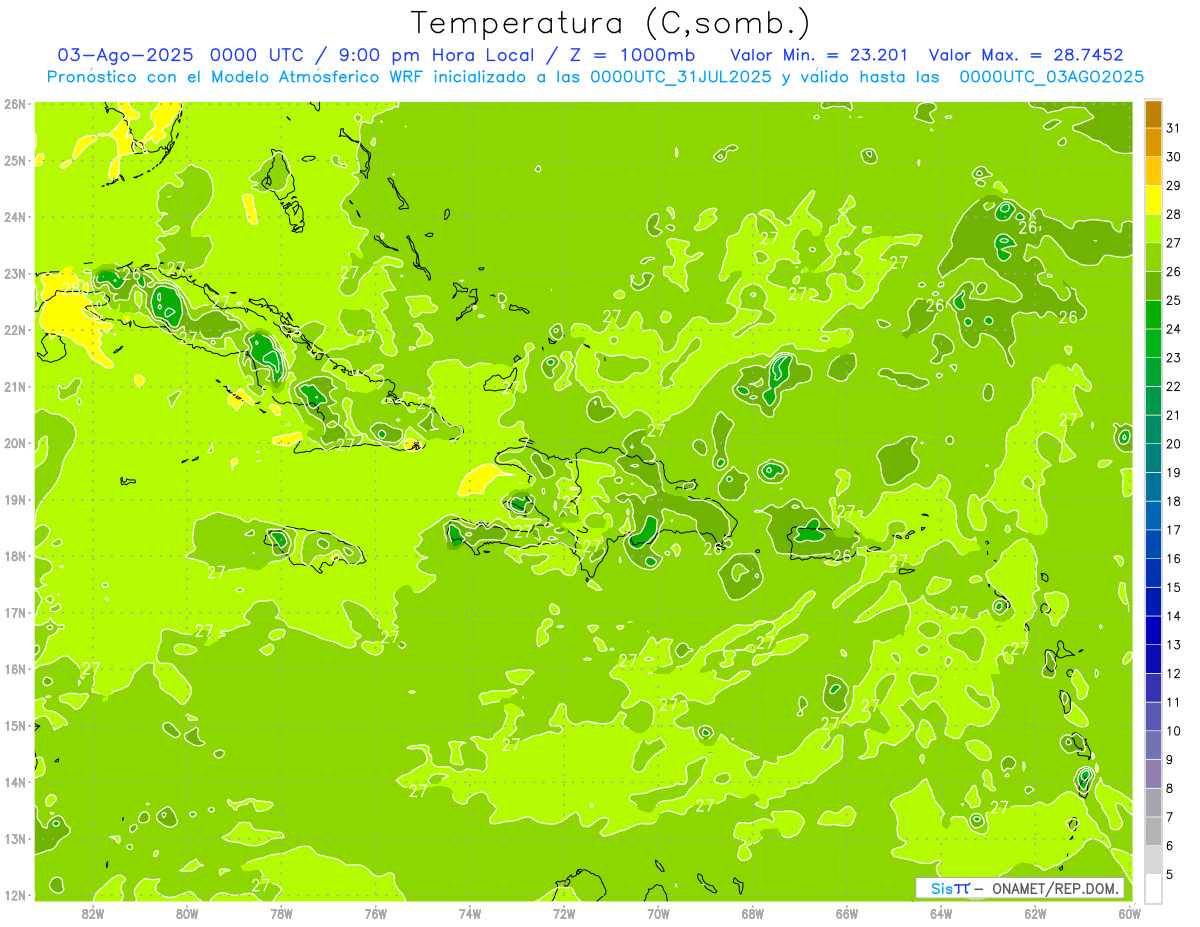Click the '12N' latitude label

click(x=15, y=894)
